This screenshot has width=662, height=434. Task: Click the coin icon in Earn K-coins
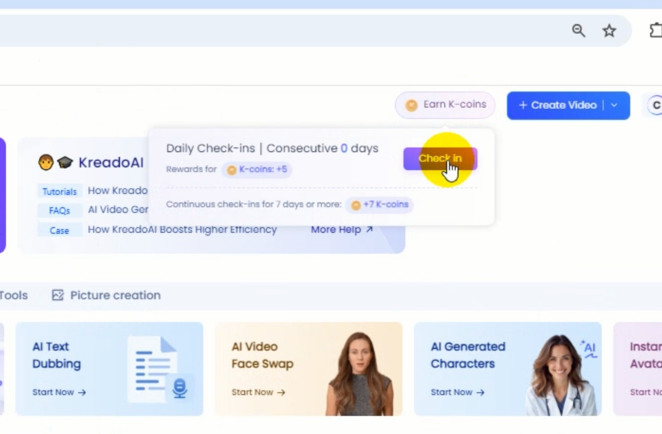pyautogui.click(x=411, y=105)
